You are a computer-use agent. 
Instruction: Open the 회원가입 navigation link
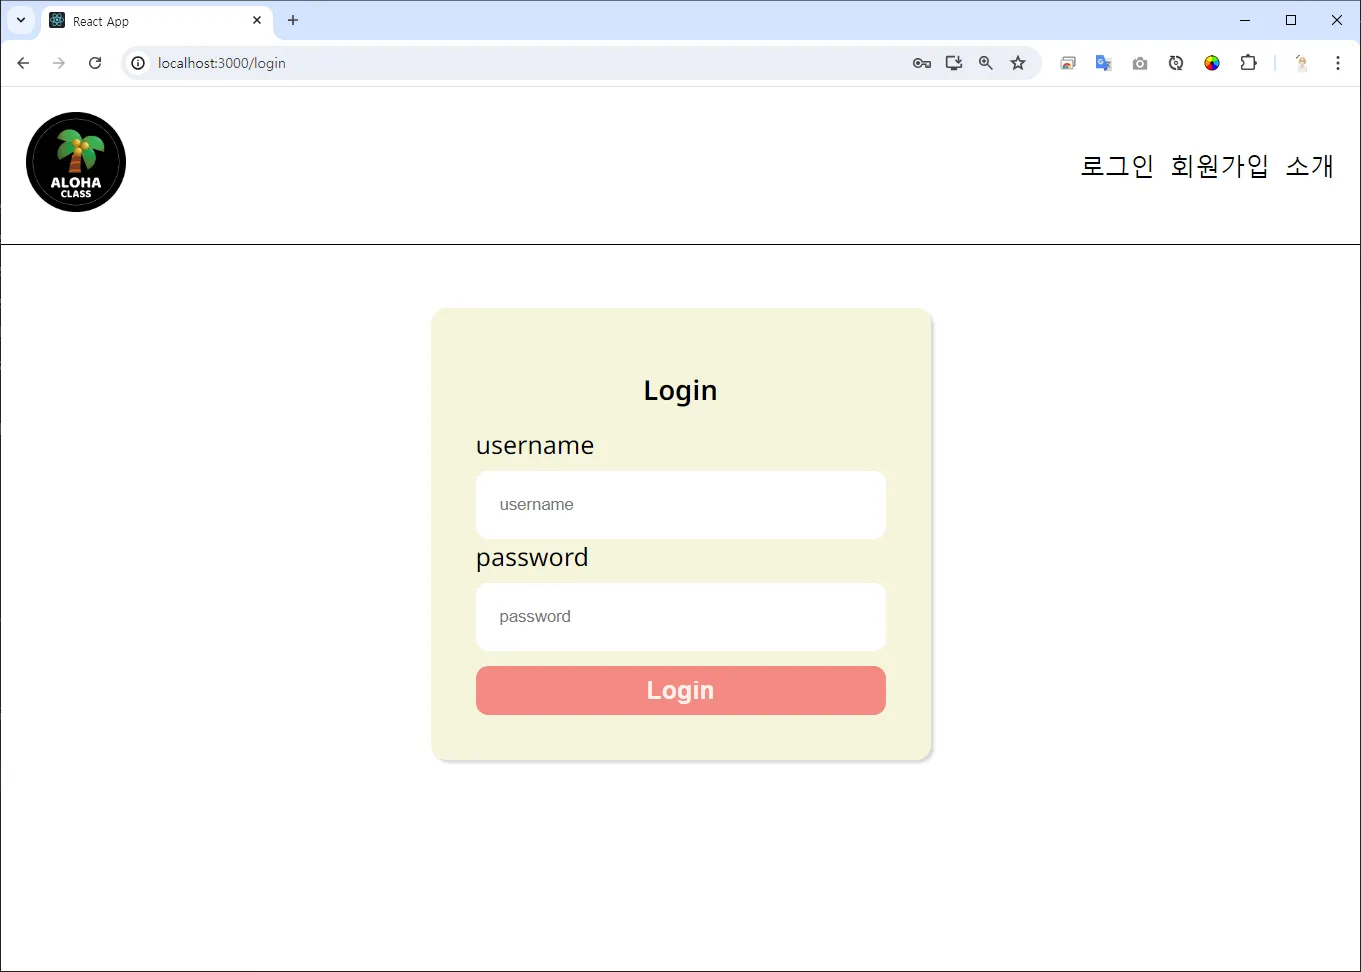pyautogui.click(x=1219, y=166)
